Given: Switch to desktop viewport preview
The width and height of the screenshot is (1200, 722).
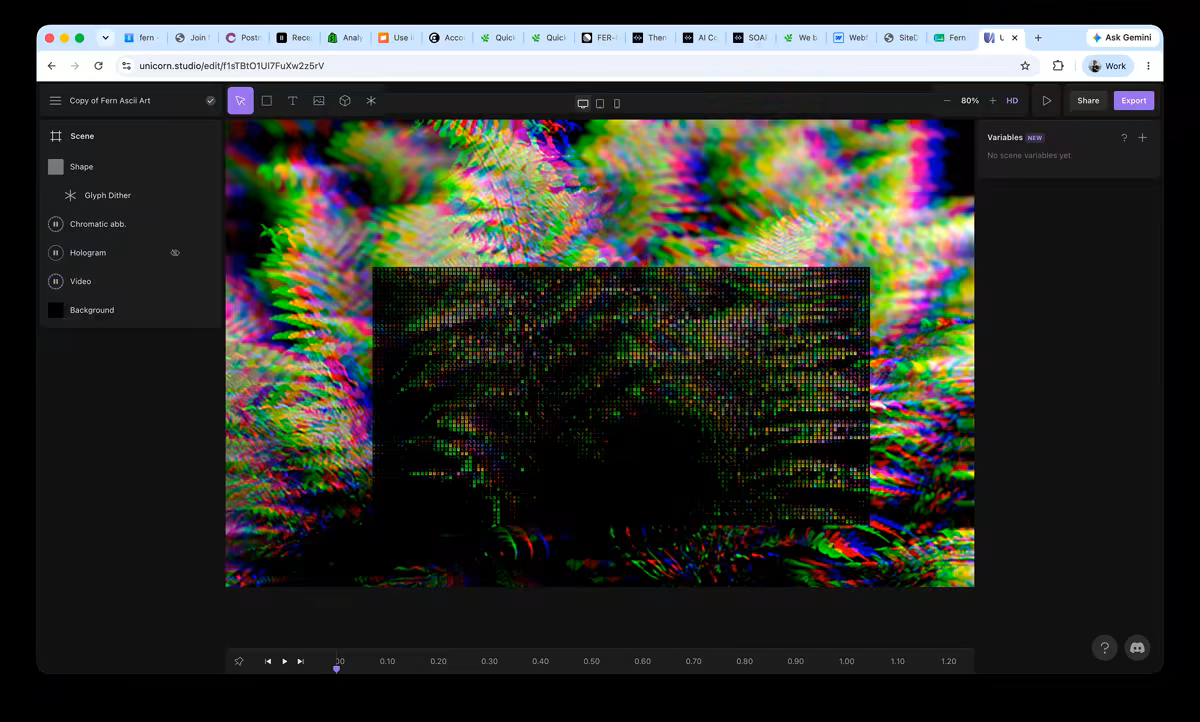Looking at the screenshot, I should [x=583, y=103].
